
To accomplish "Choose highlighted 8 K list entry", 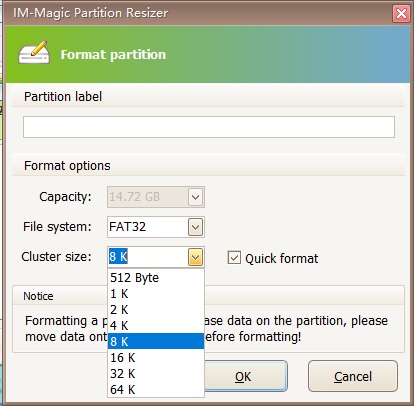I will point(156,341).
